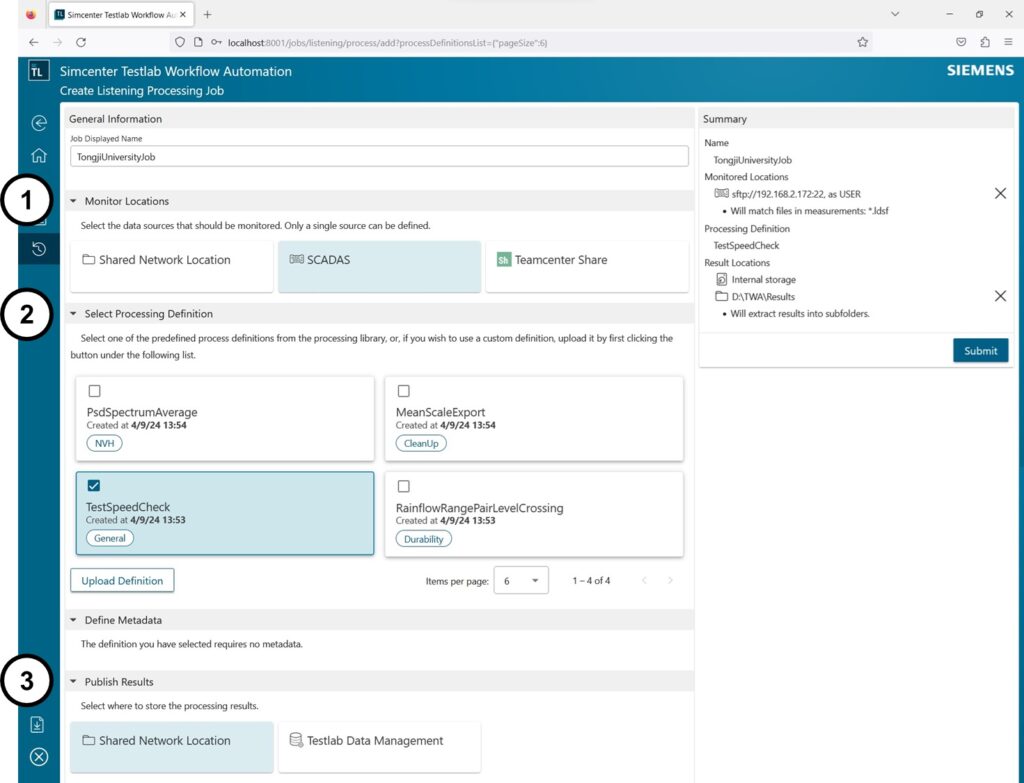Viewport: 1024px width, 783px height.
Task: Open a new browser tab
Action: coord(207,15)
